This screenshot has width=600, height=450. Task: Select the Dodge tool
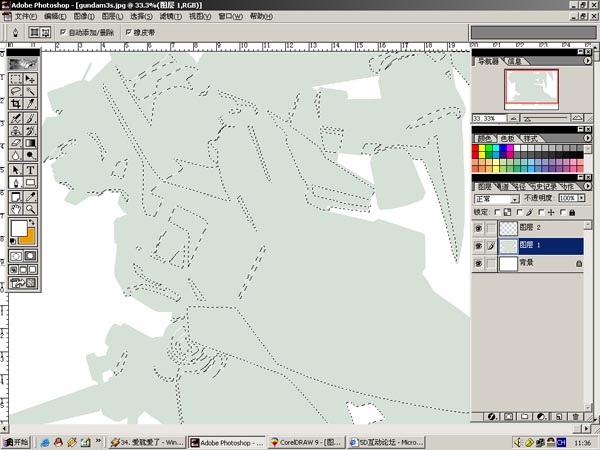click(30, 155)
